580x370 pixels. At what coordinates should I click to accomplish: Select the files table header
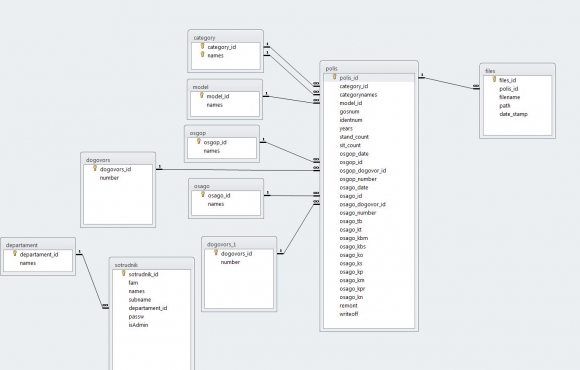point(517,71)
